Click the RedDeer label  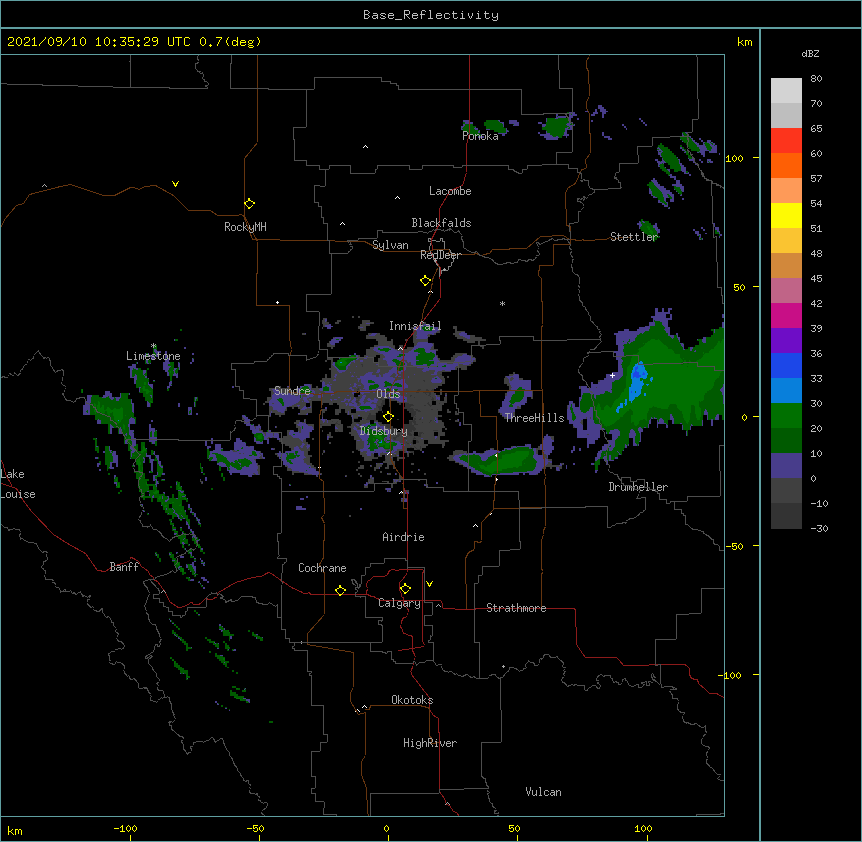click(440, 255)
